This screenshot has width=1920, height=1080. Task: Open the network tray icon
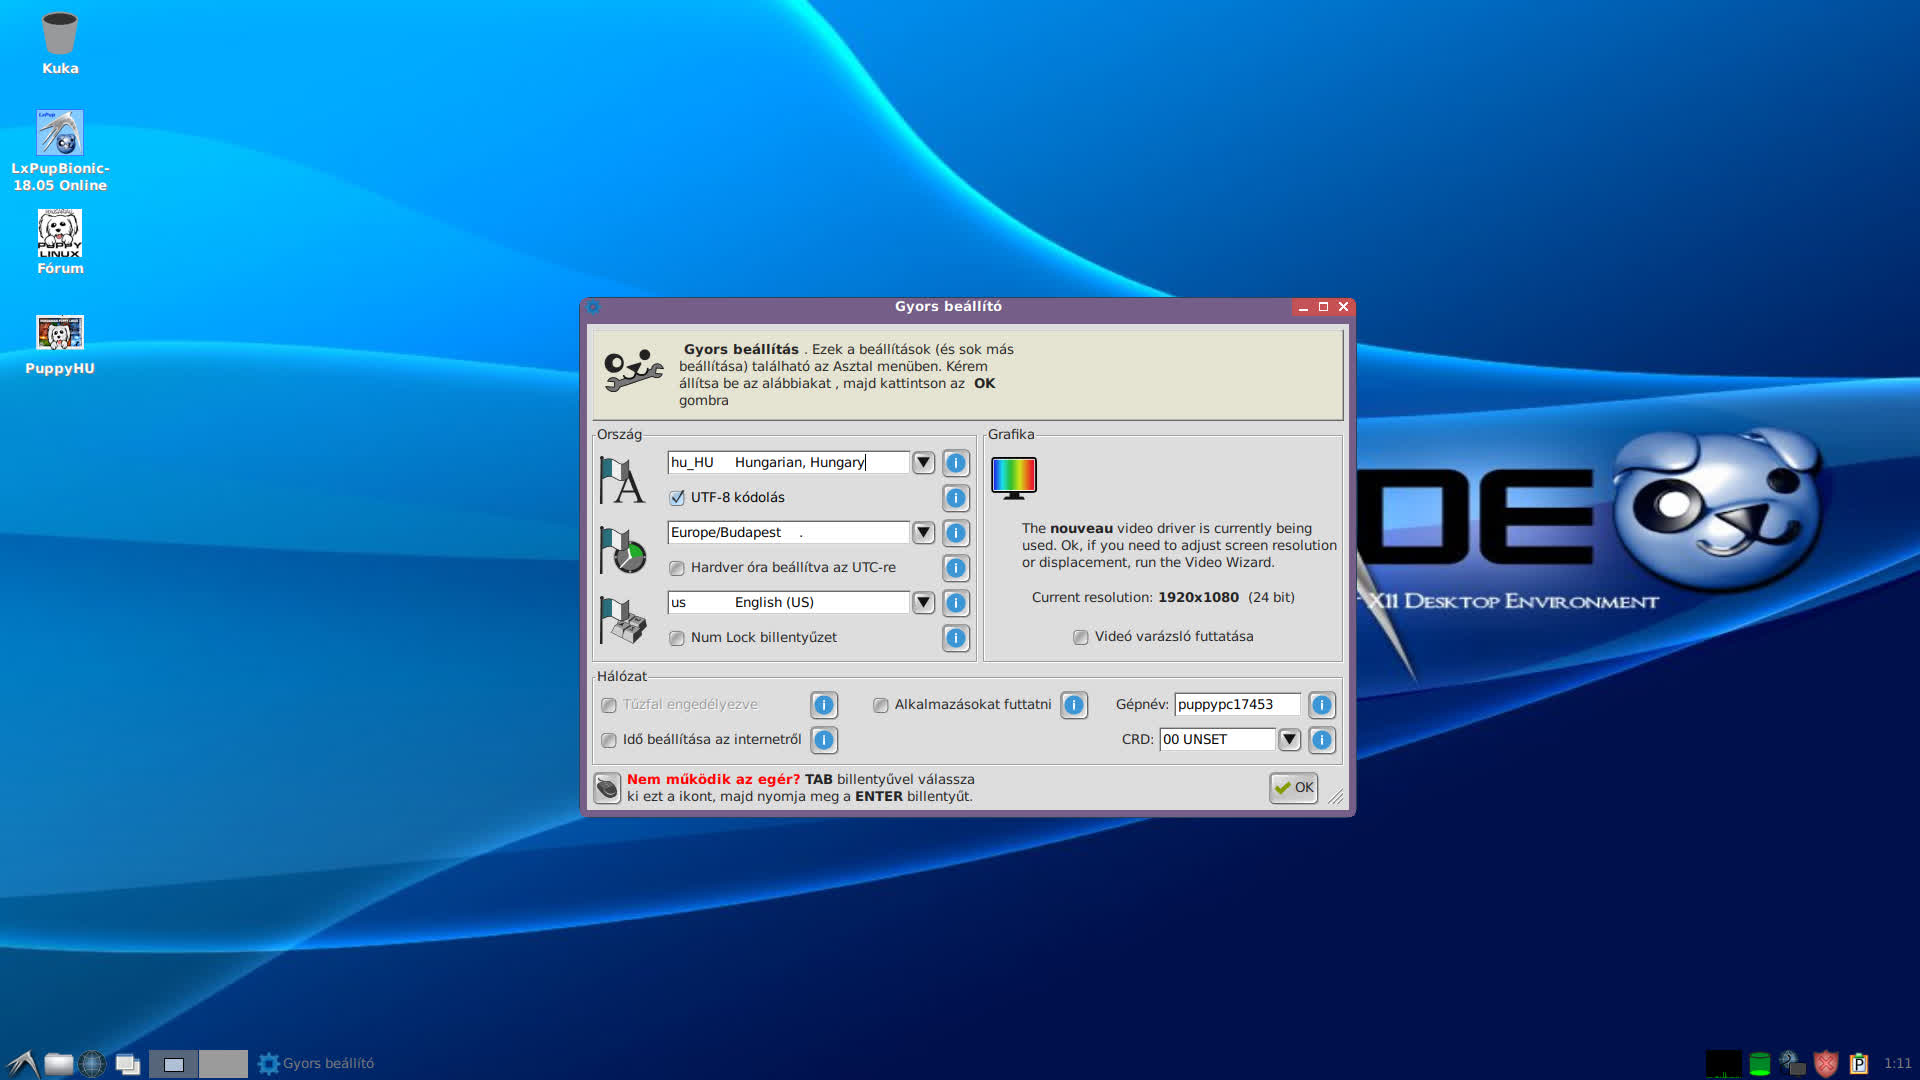point(1792,1064)
